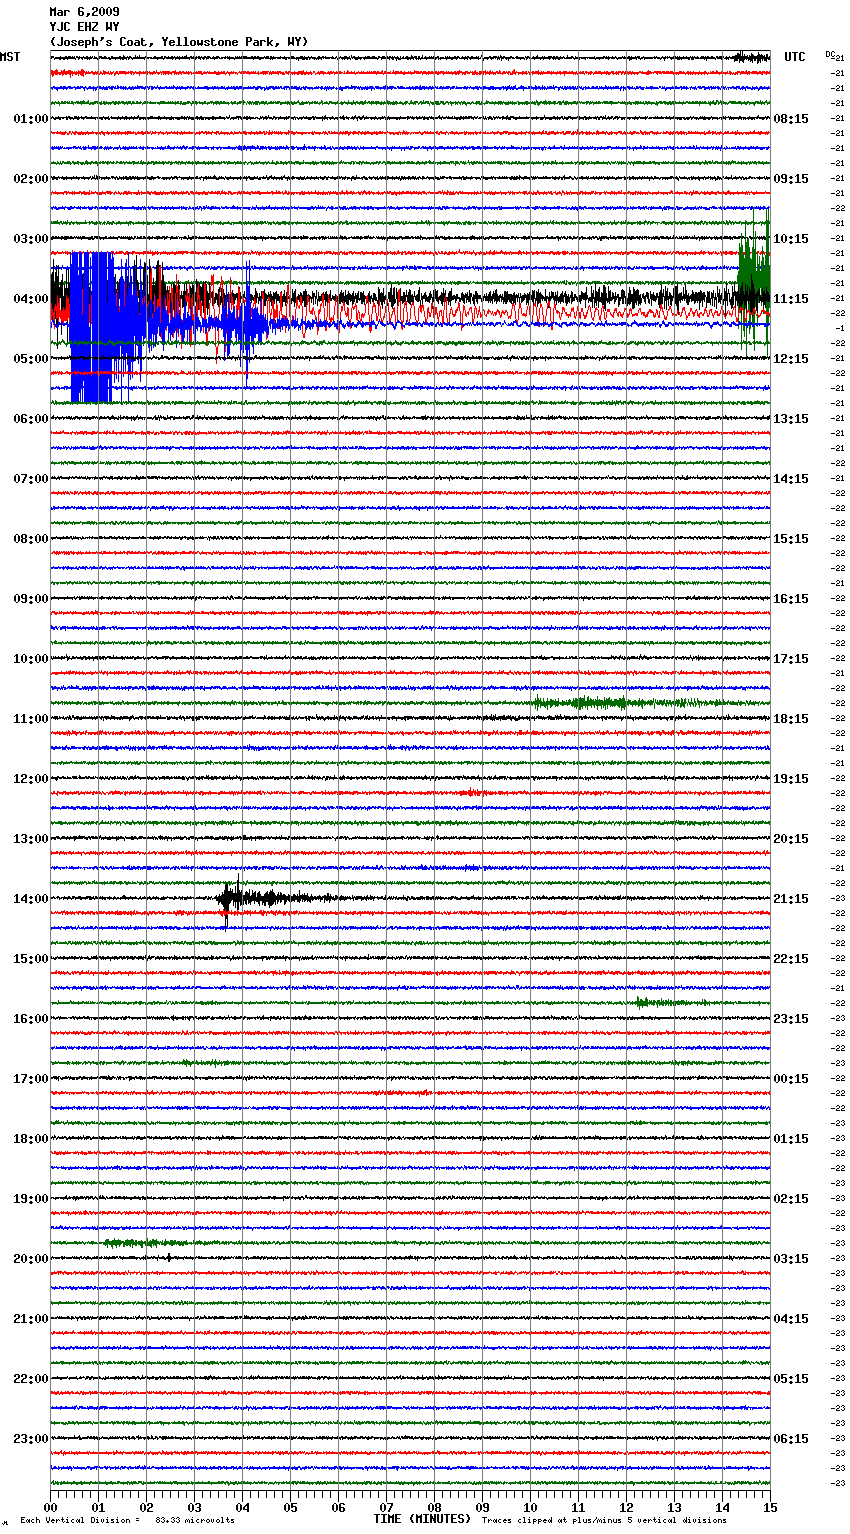Select the 14:00 MST row label
Viewport: 850px width, 1534px height.
tap(31, 899)
